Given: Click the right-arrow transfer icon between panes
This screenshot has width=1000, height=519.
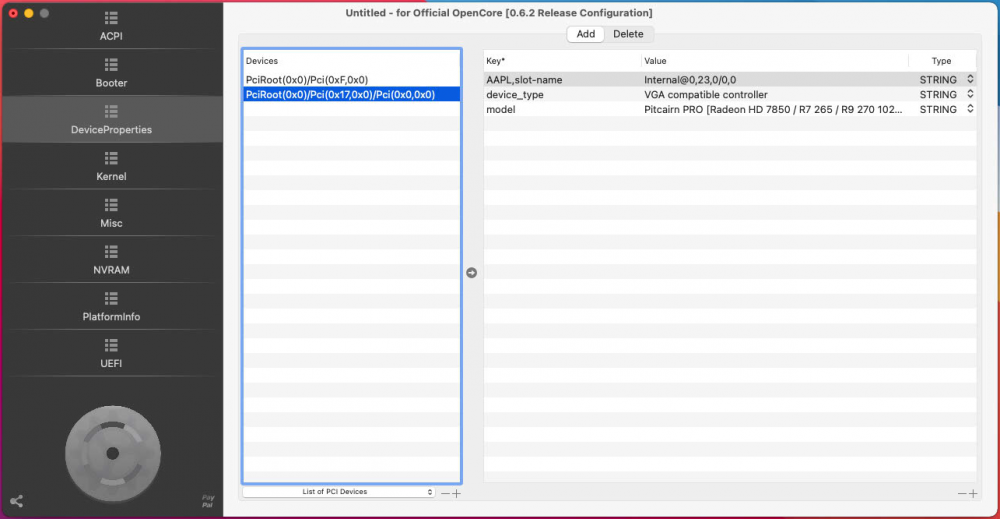Looking at the screenshot, I should (471, 273).
